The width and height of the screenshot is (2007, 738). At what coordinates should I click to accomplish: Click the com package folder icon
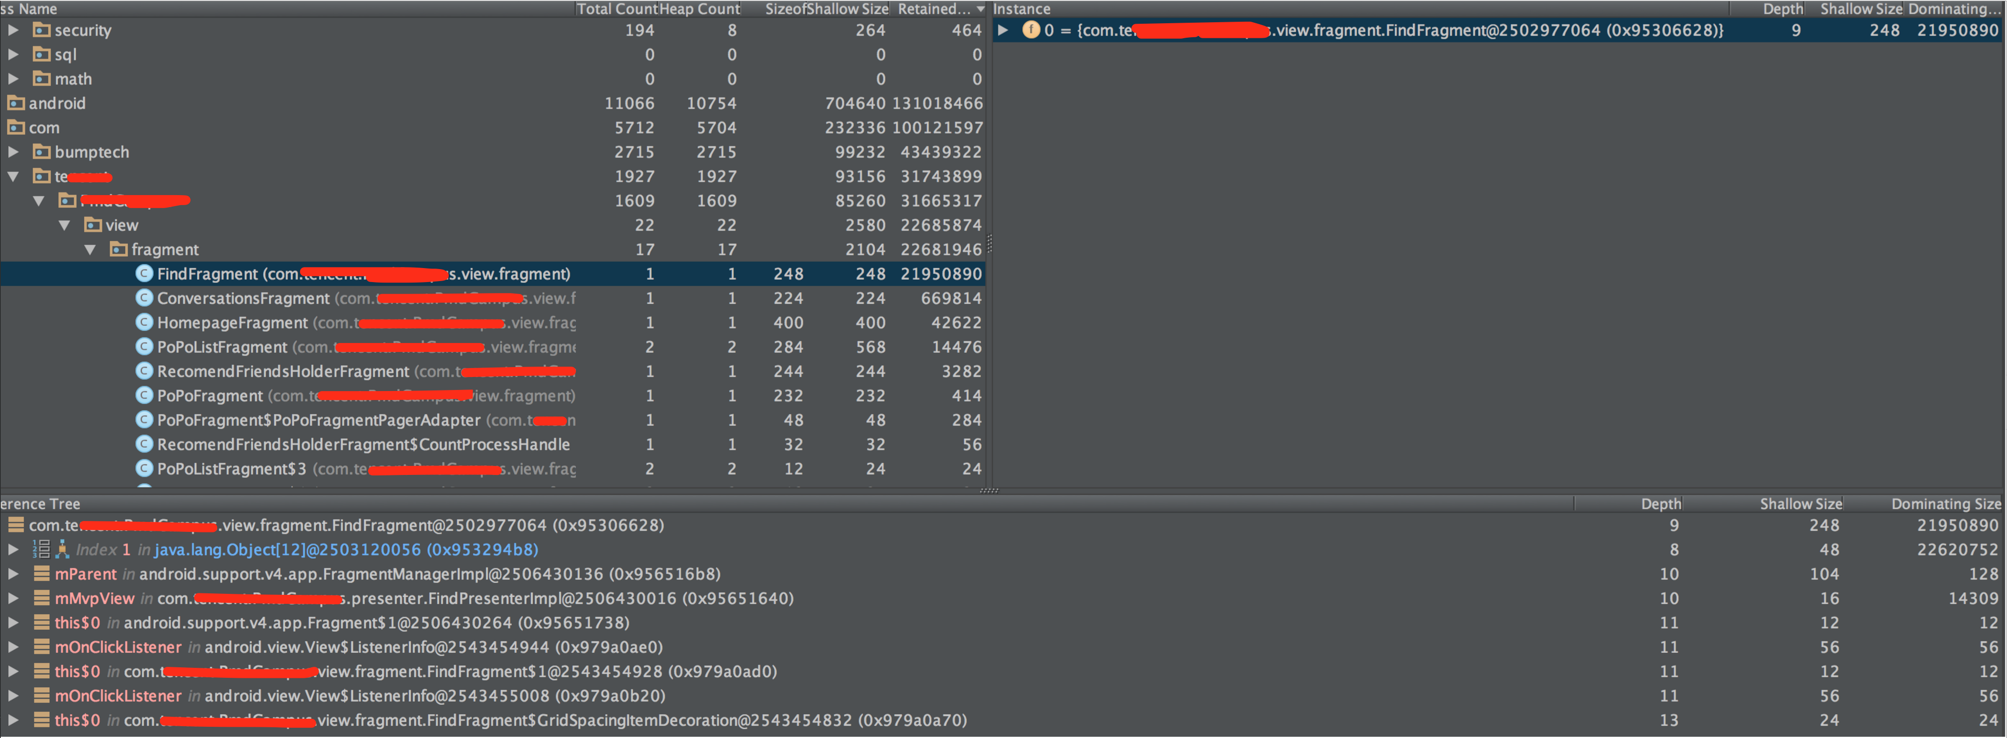(16, 127)
